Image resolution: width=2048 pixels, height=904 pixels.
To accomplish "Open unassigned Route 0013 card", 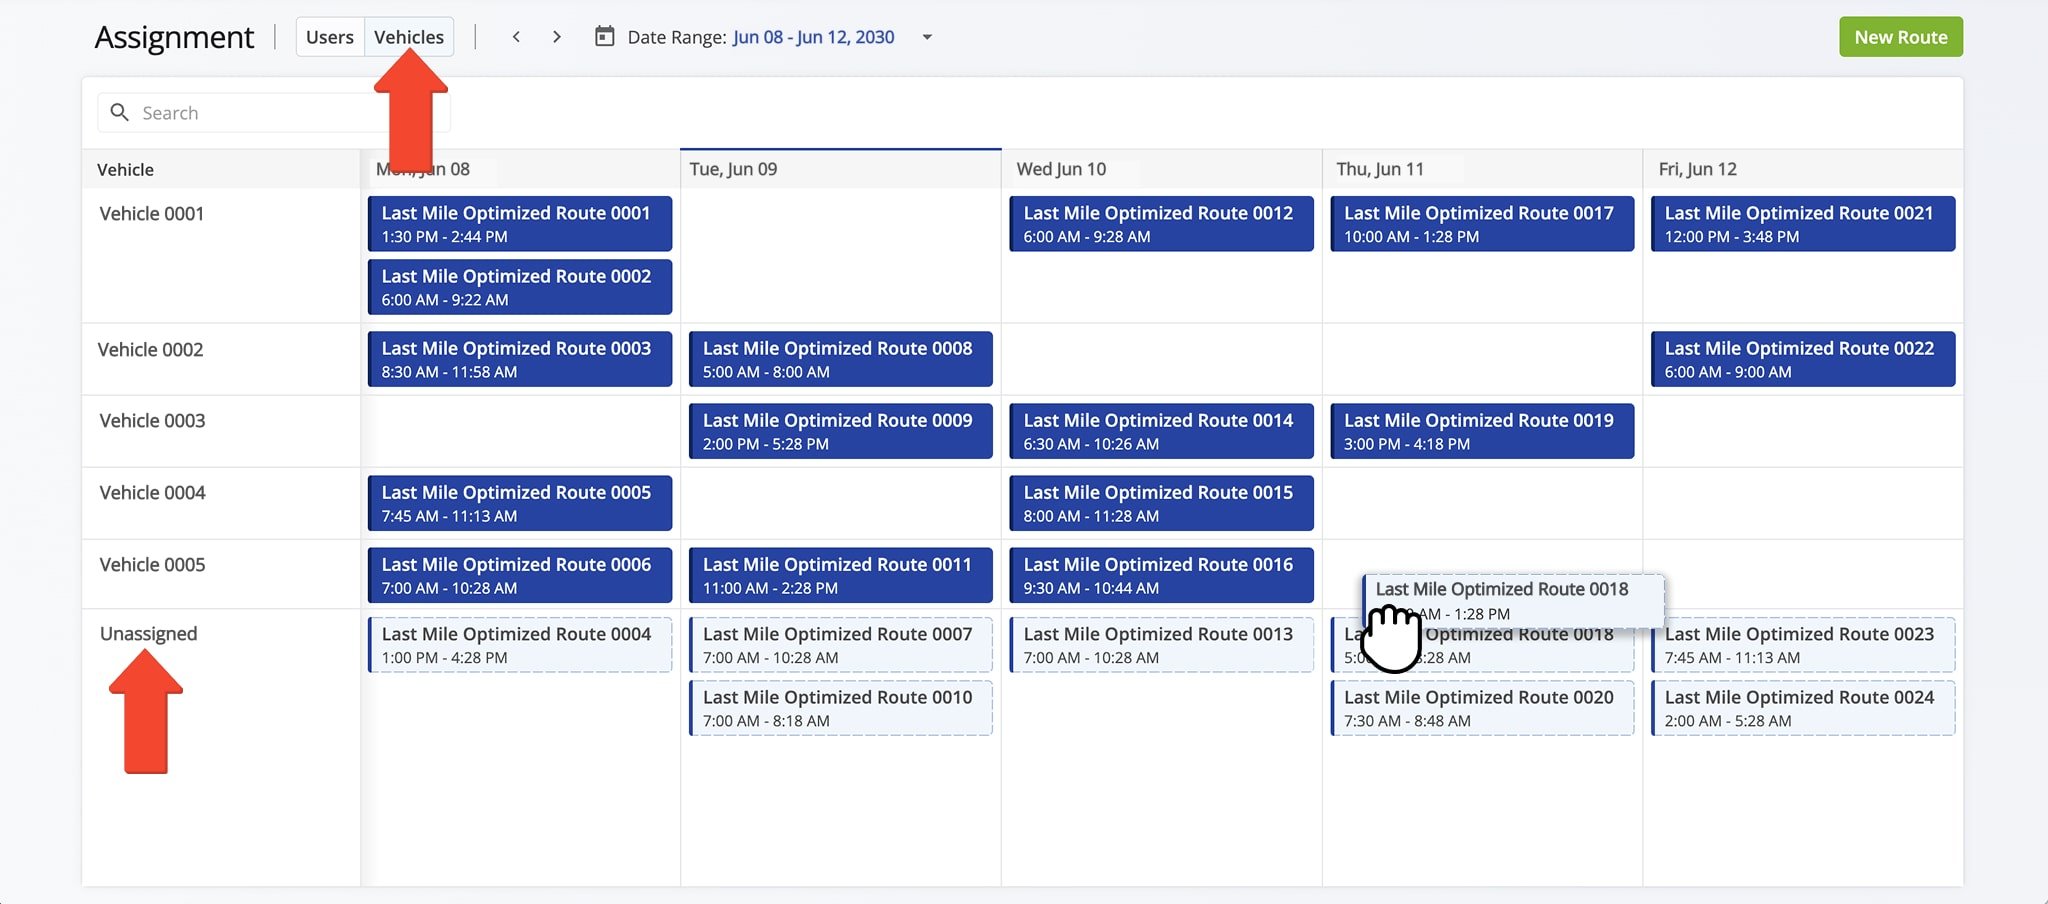I will [1162, 645].
